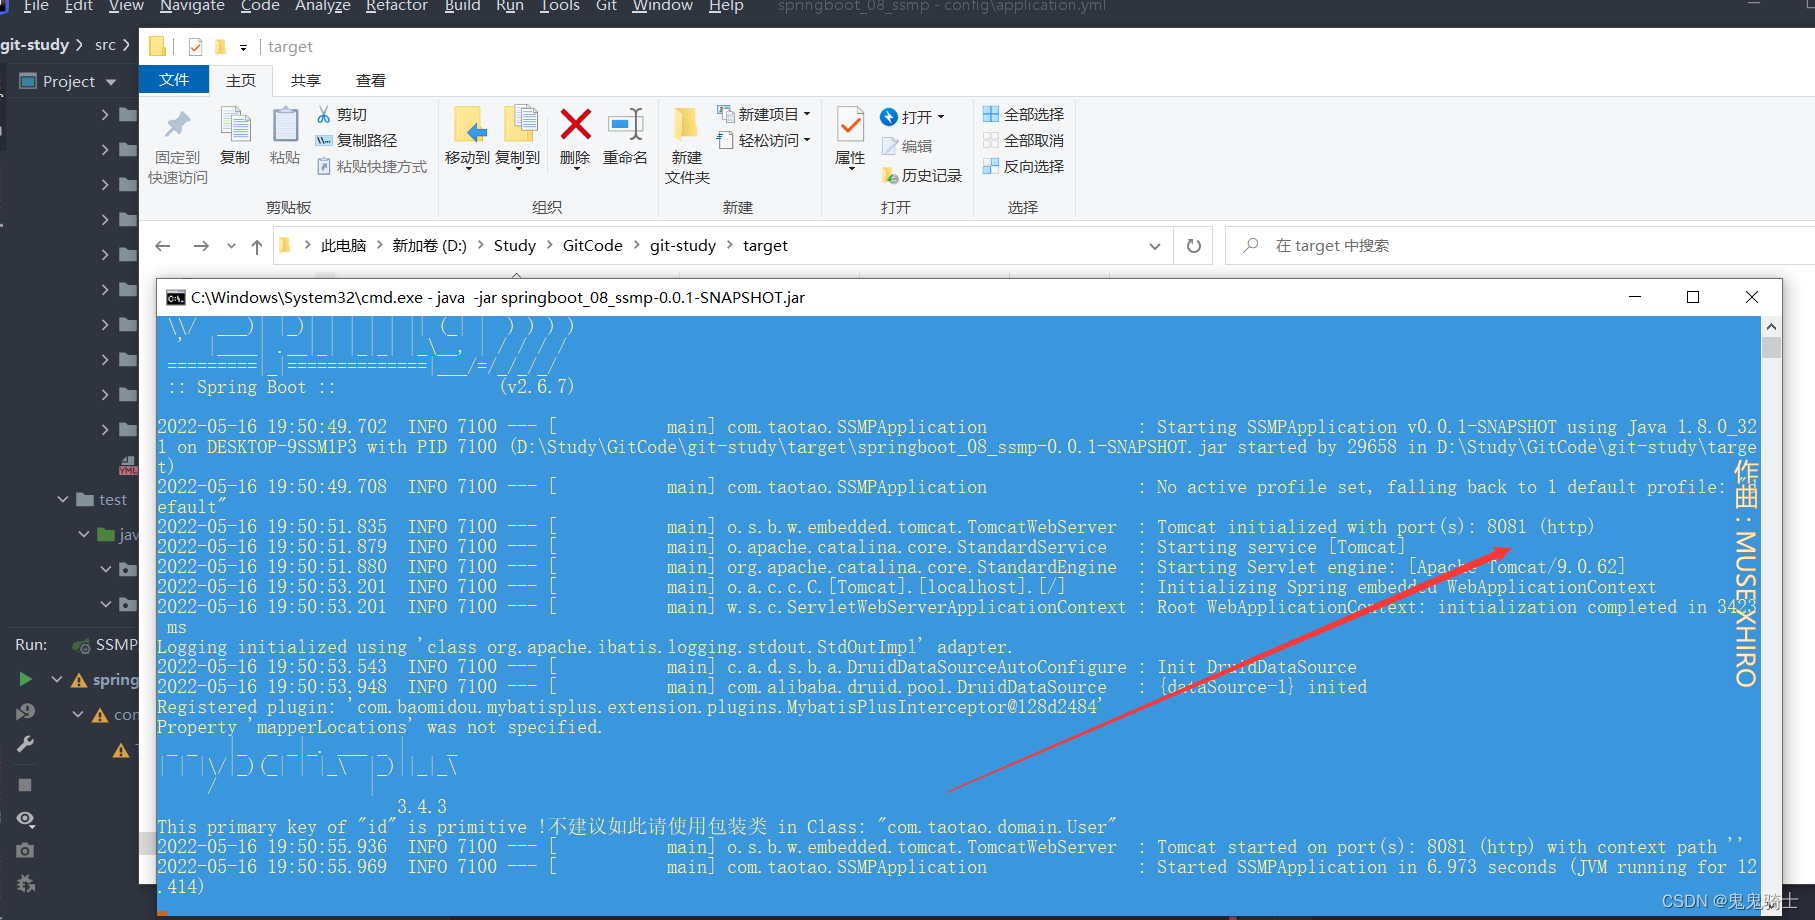Open the Refactor menu in IDE
This screenshot has height=920, width=1815.
point(397,6)
